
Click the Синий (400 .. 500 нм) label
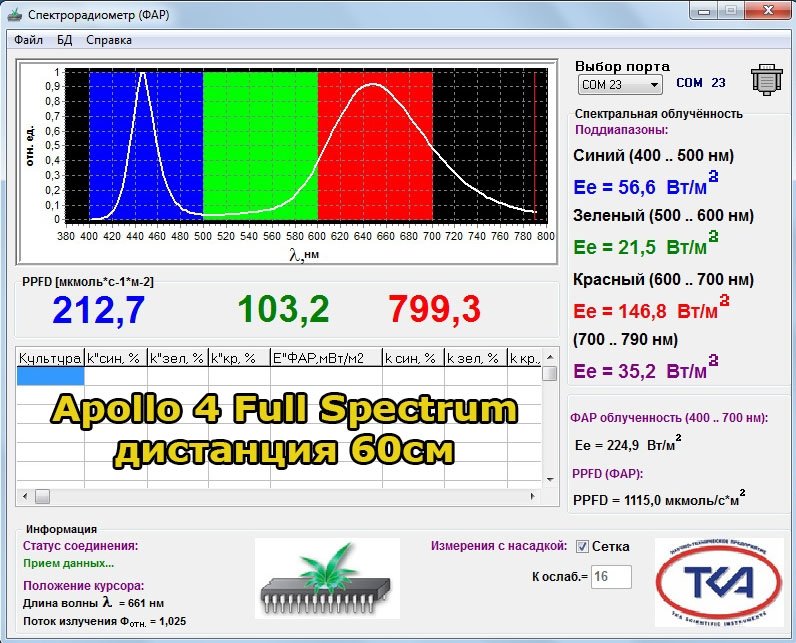click(x=654, y=155)
